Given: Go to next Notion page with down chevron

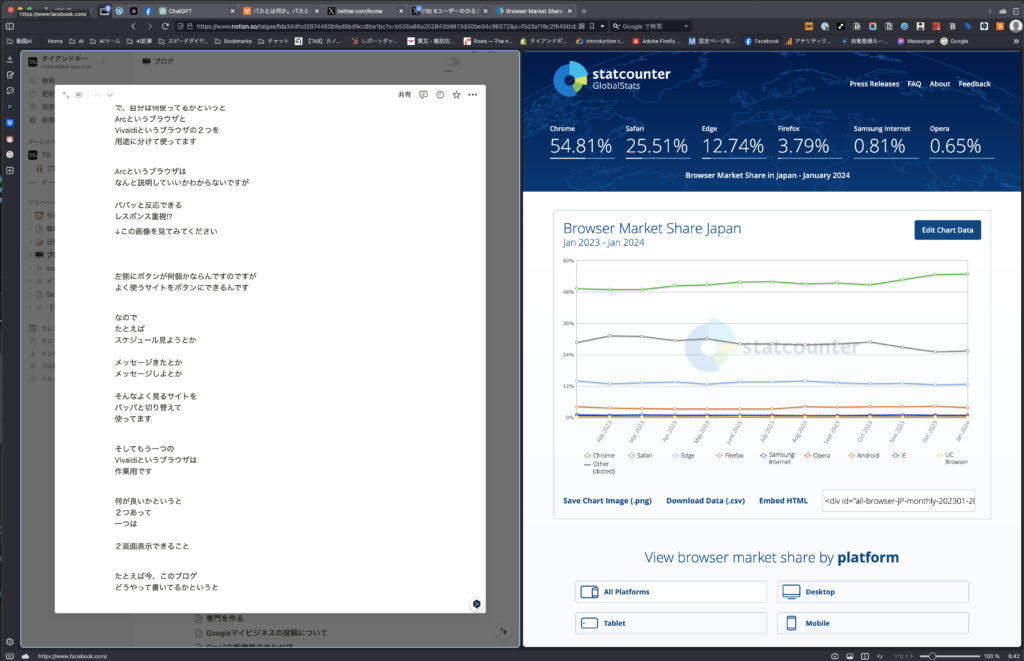Looking at the screenshot, I should 110,95.
